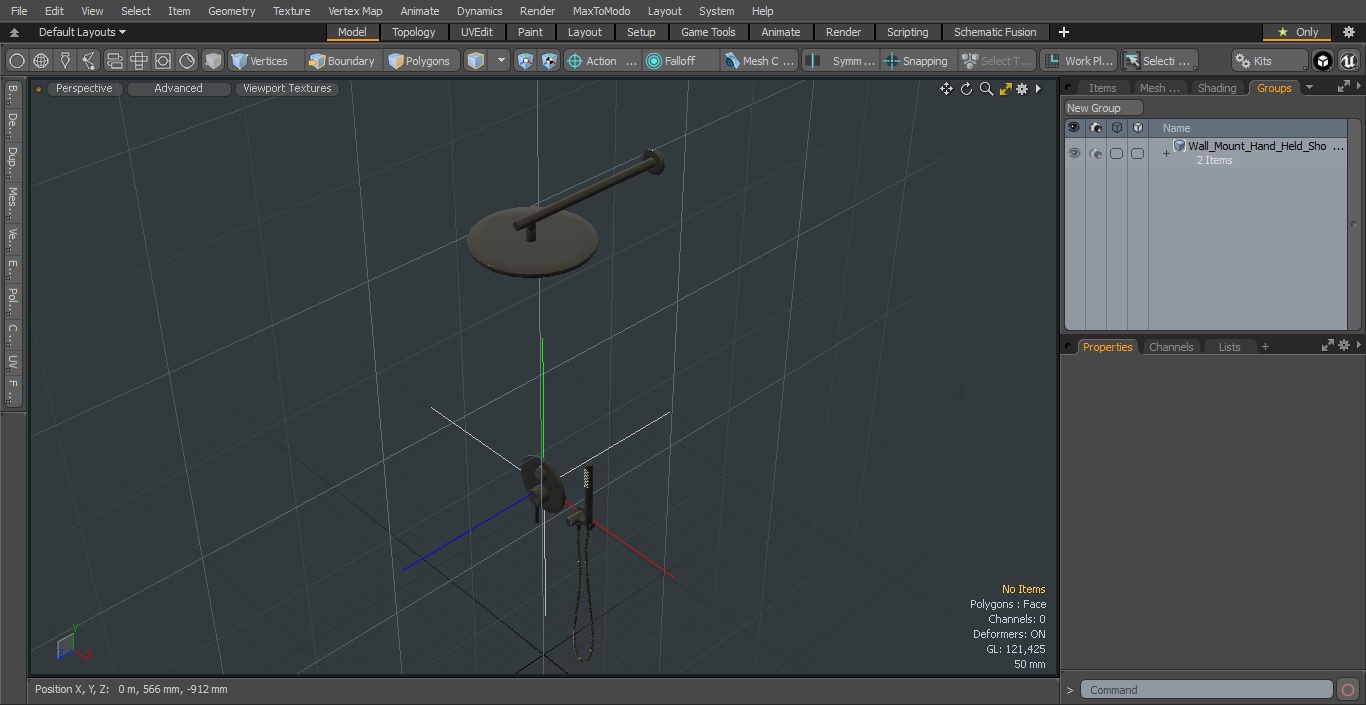Open Mesh Constraint menu

[760, 61]
